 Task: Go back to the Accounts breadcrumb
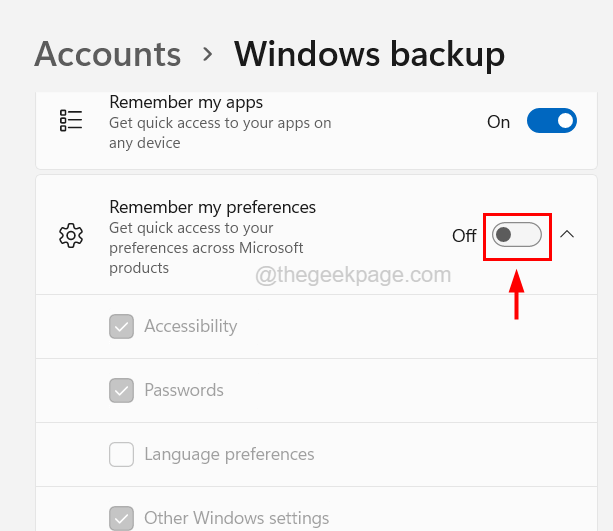[107, 53]
